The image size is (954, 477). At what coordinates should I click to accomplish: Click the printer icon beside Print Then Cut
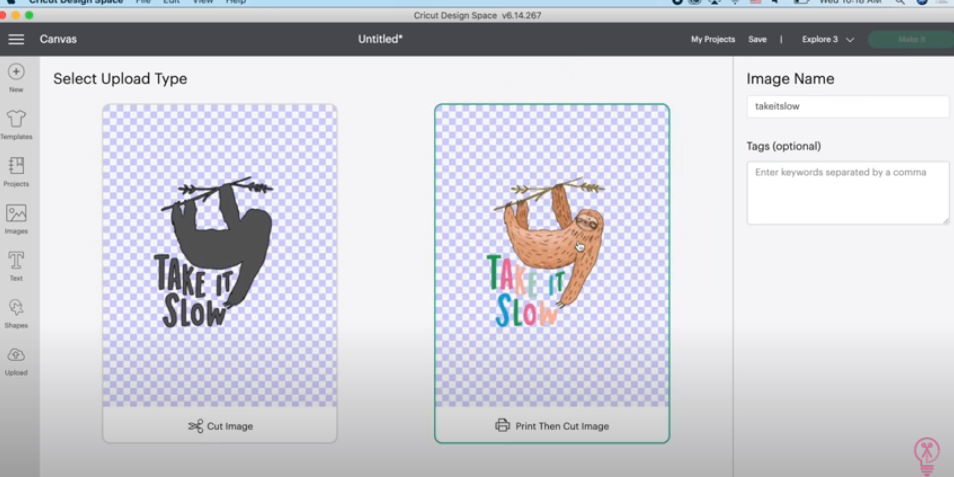click(x=503, y=426)
